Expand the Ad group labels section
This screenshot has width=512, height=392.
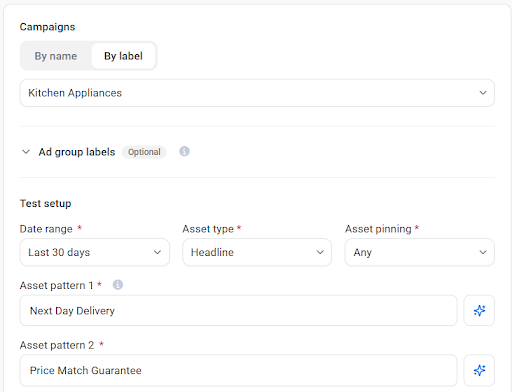coord(26,152)
